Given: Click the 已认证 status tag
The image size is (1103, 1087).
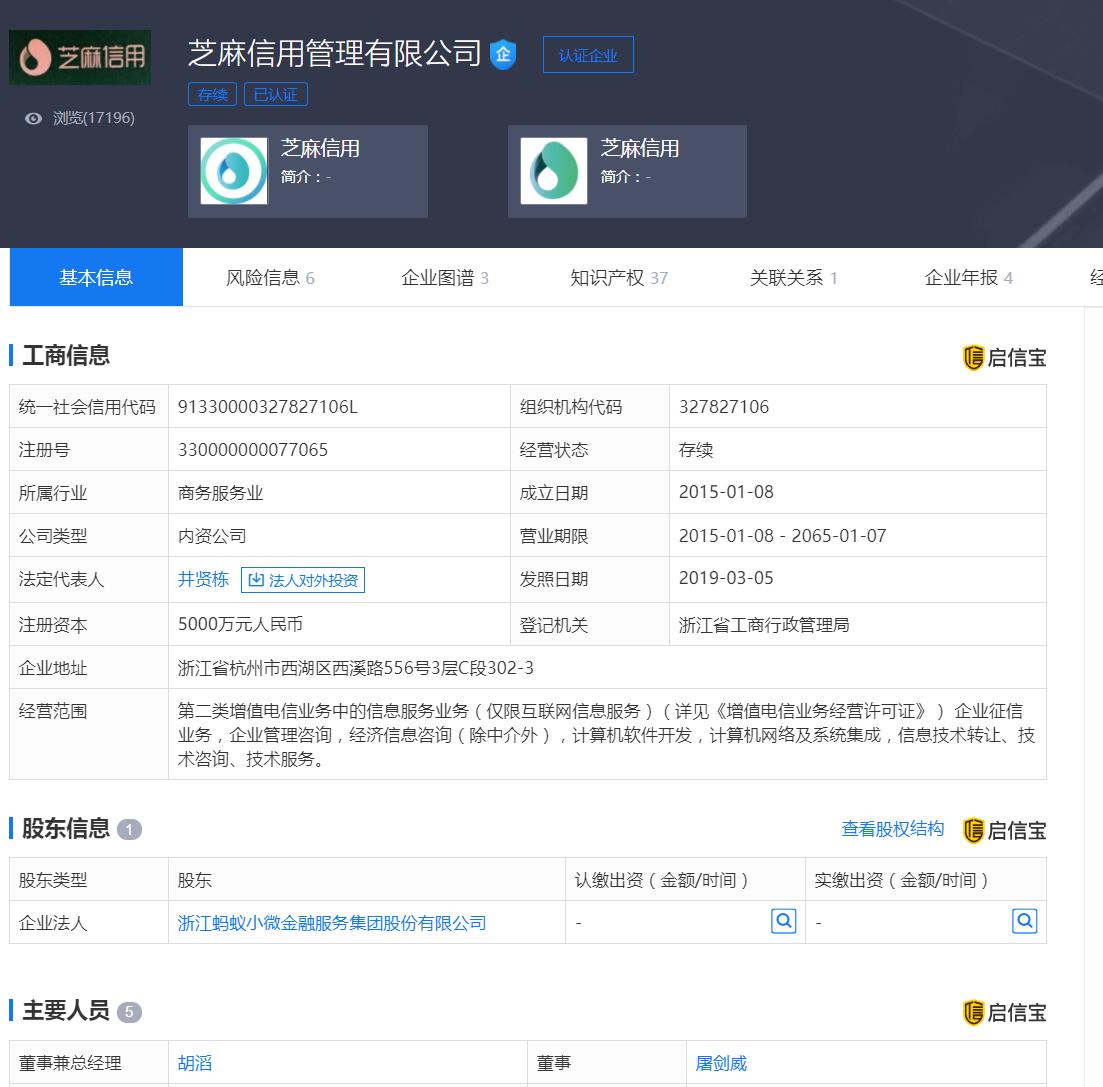Looking at the screenshot, I should coord(276,94).
